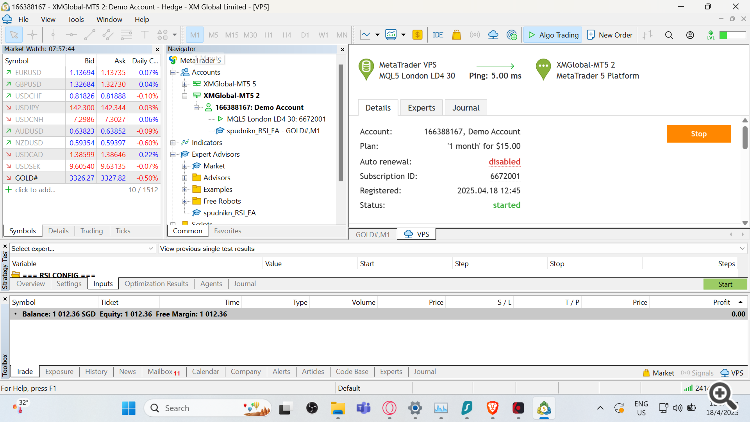This screenshot has height=422, width=750.
Task: Close the Market Watch panel
Action: 157,49
